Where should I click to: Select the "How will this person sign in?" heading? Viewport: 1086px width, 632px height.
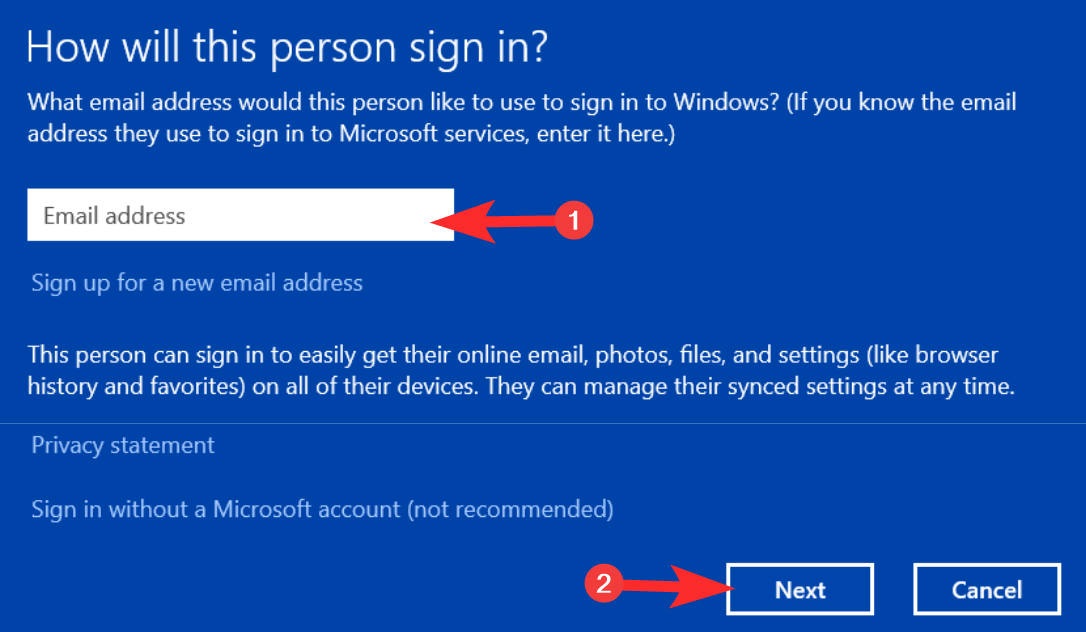(x=288, y=49)
